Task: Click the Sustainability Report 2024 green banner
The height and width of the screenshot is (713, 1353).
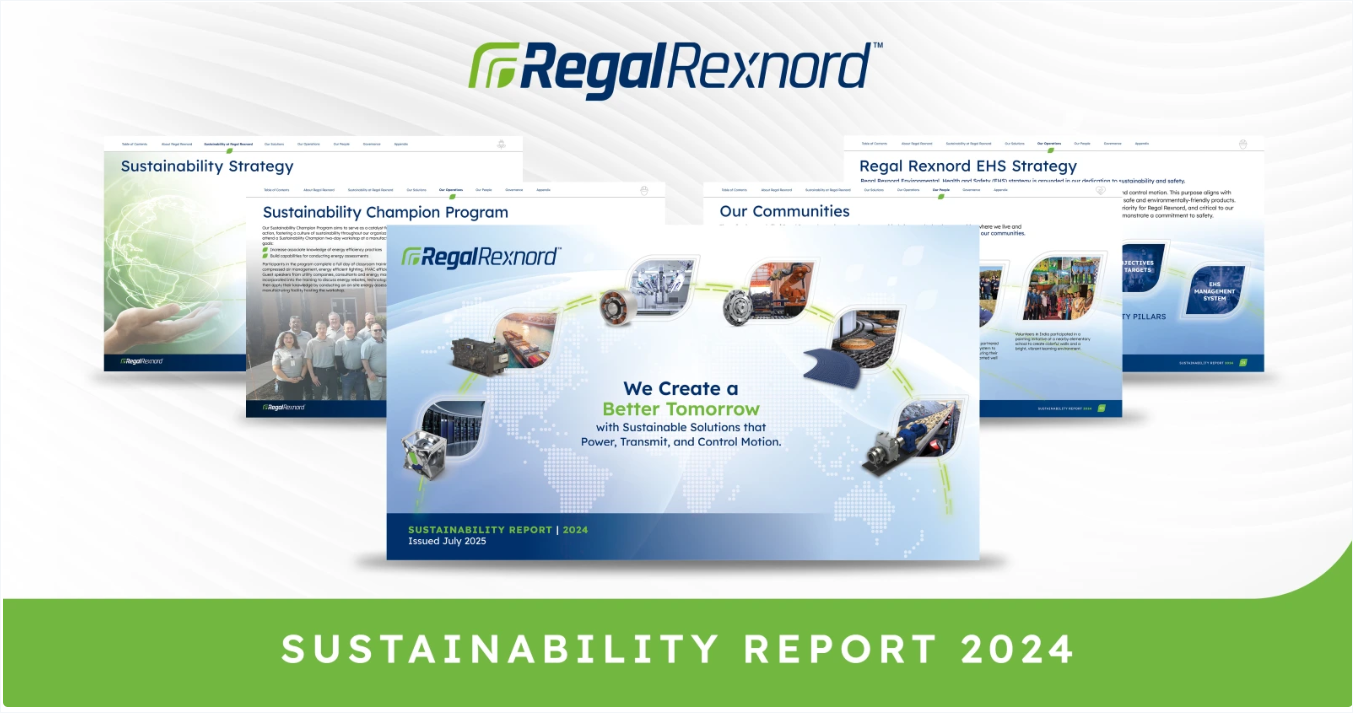Action: (x=676, y=650)
